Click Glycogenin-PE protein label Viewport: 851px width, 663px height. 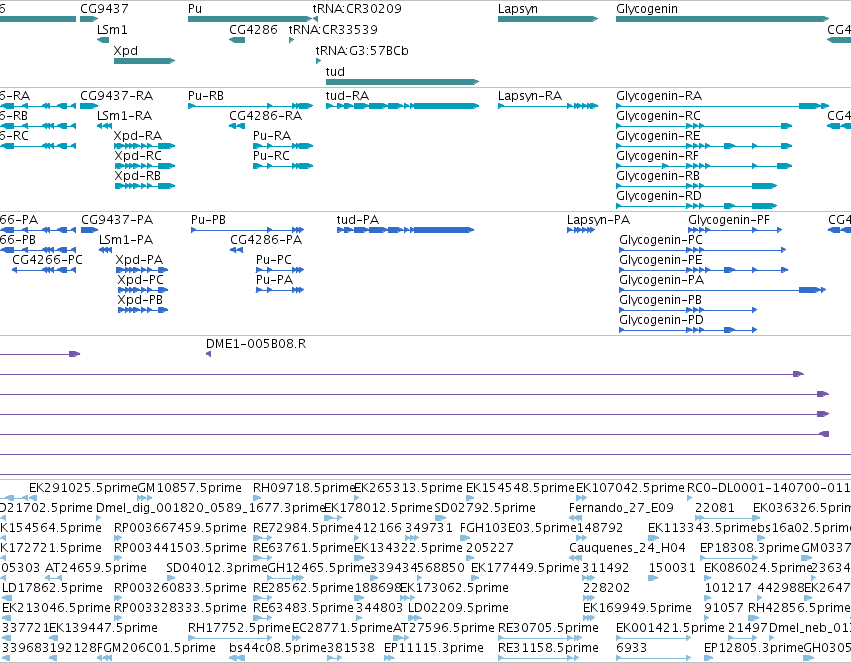click(661, 260)
